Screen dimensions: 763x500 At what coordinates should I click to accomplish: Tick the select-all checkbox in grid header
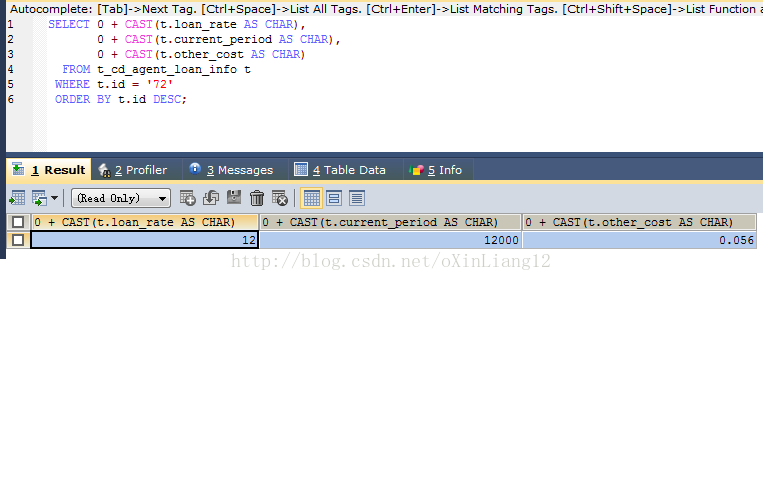[x=18, y=222]
